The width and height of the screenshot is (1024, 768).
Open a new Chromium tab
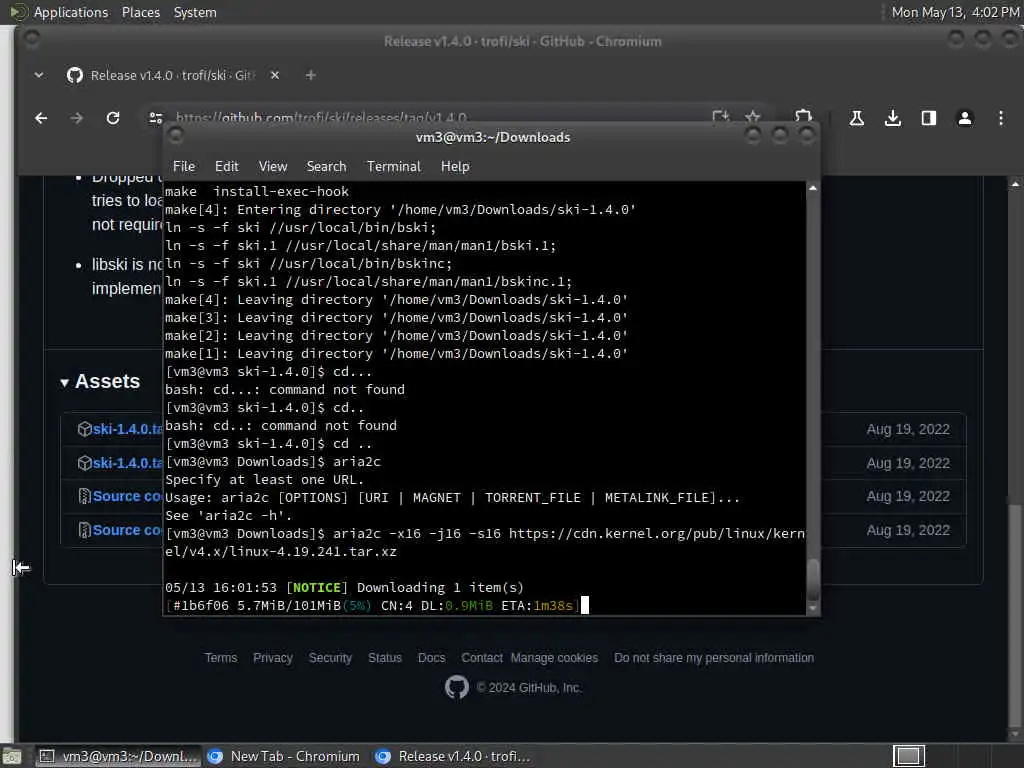pyautogui.click(x=311, y=75)
